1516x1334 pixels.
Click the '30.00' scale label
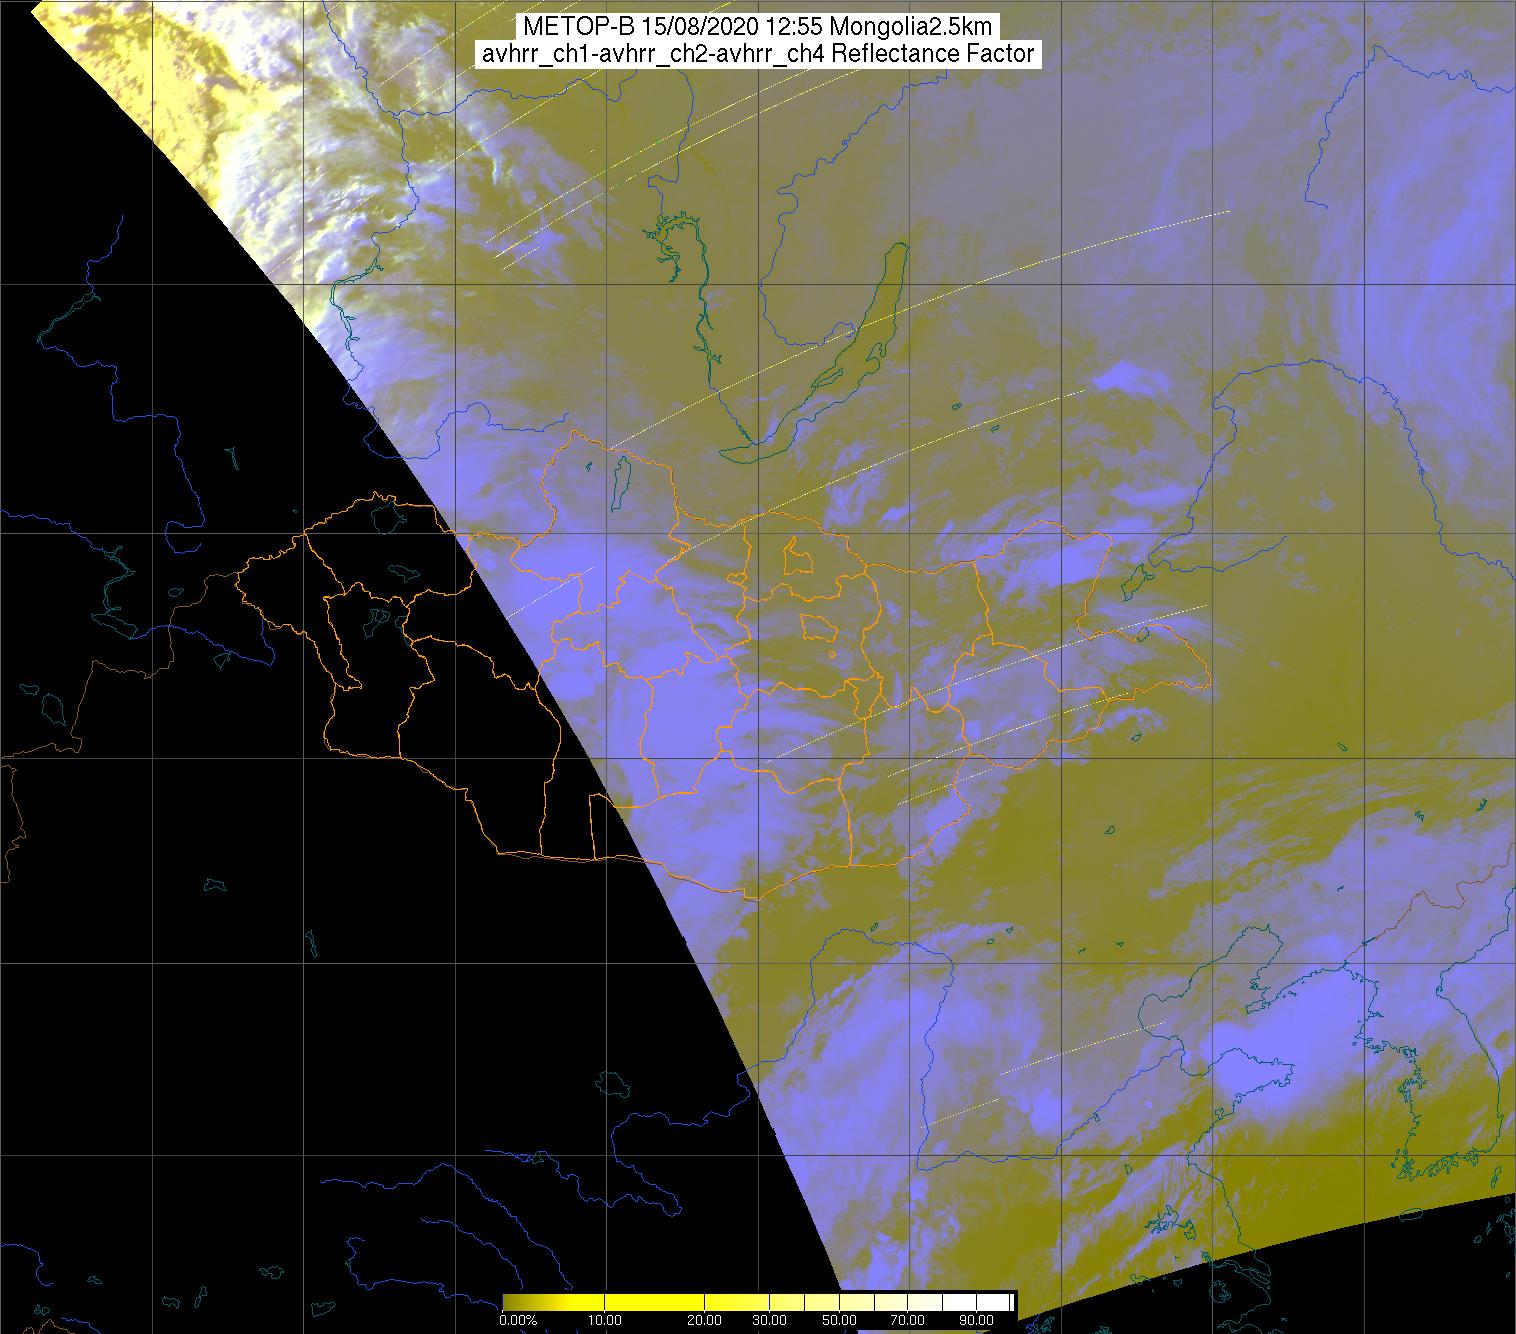pos(769,1320)
